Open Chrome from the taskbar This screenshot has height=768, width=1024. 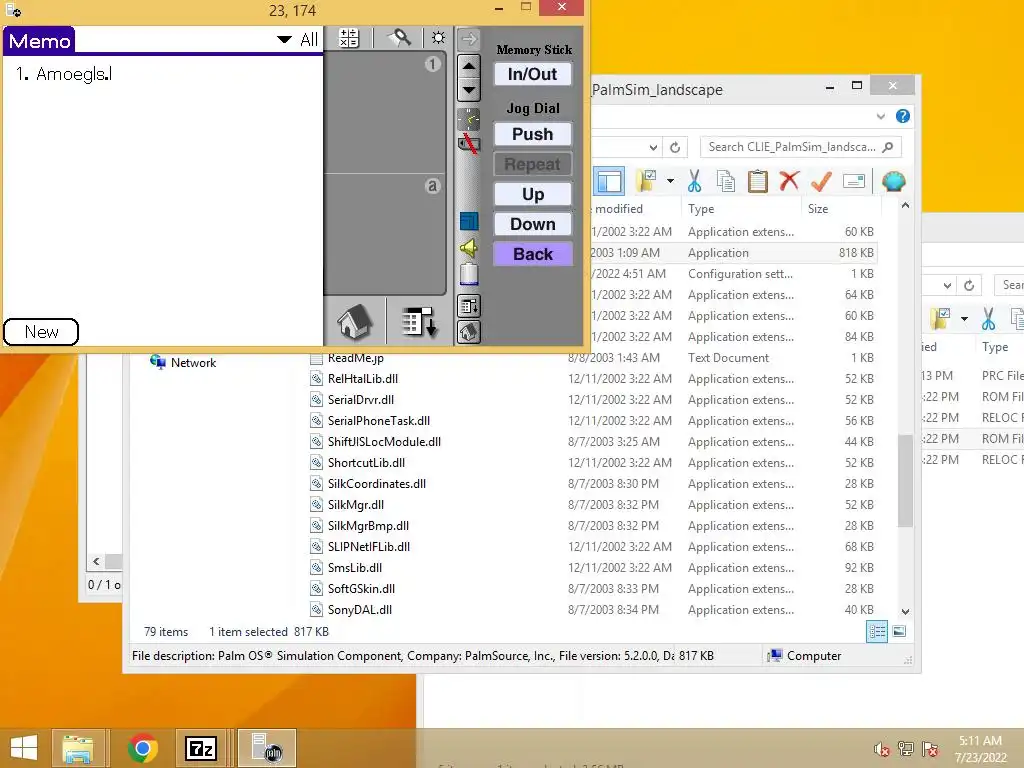pyautogui.click(x=142, y=748)
